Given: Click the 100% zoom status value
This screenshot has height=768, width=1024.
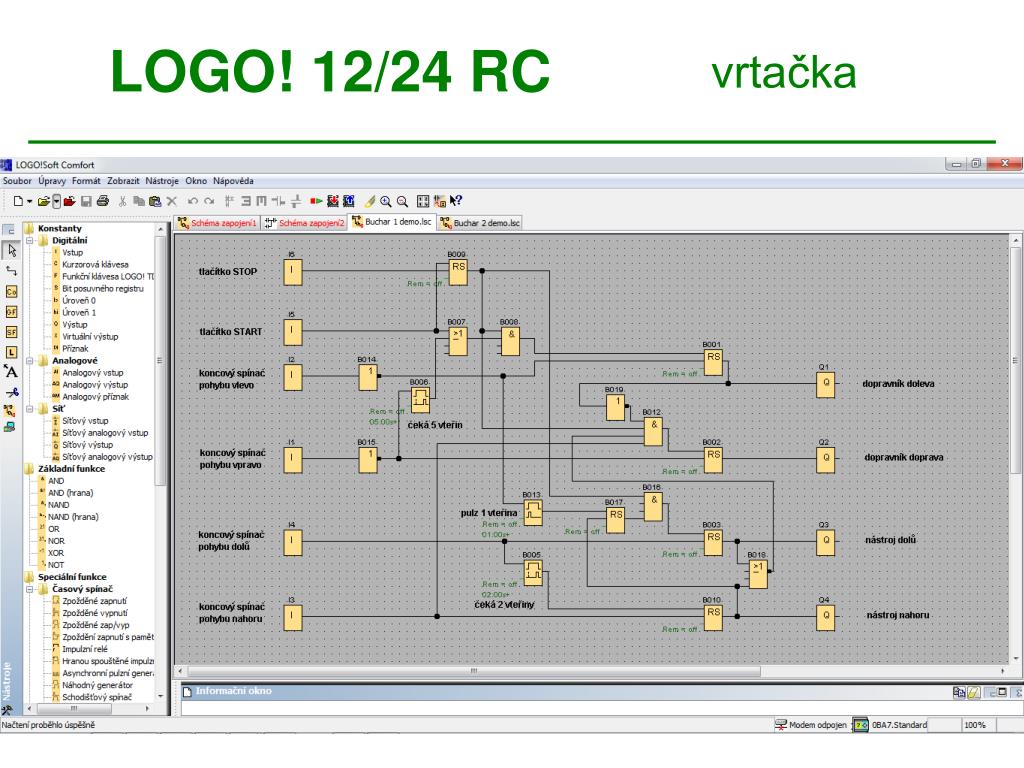Looking at the screenshot, I should pos(974,725).
